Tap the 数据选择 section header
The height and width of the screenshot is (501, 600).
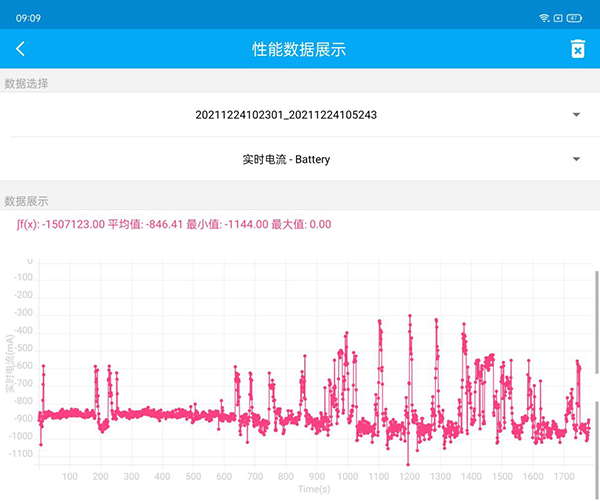[x=27, y=83]
